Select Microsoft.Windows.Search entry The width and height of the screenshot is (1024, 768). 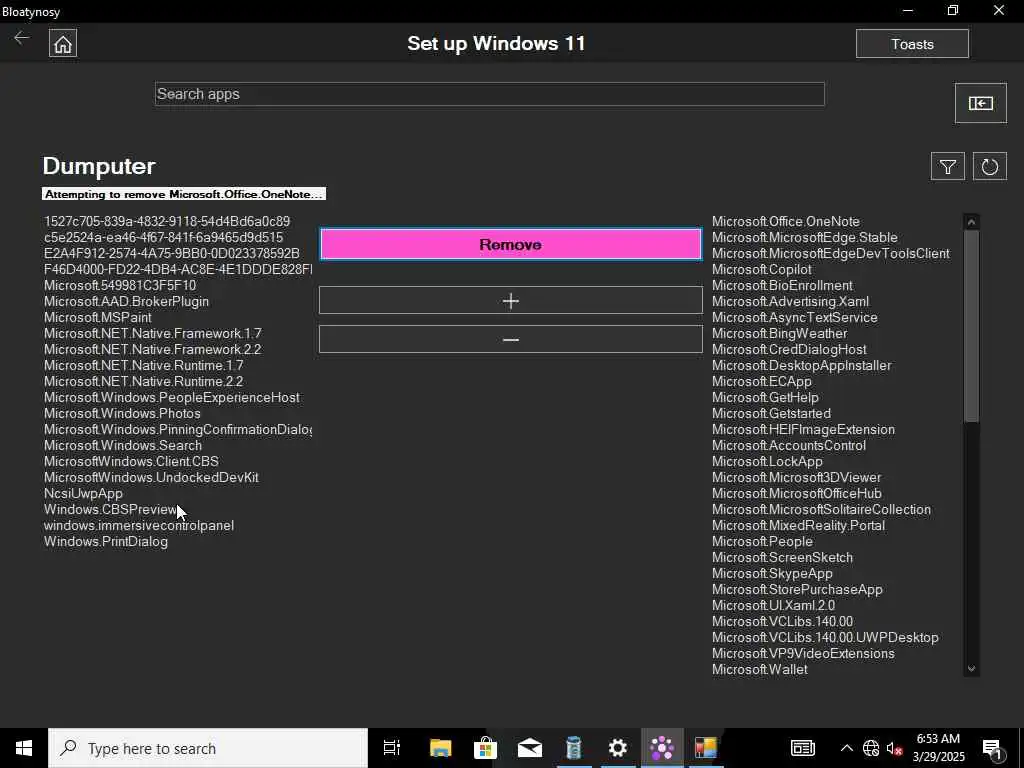pos(123,445)
